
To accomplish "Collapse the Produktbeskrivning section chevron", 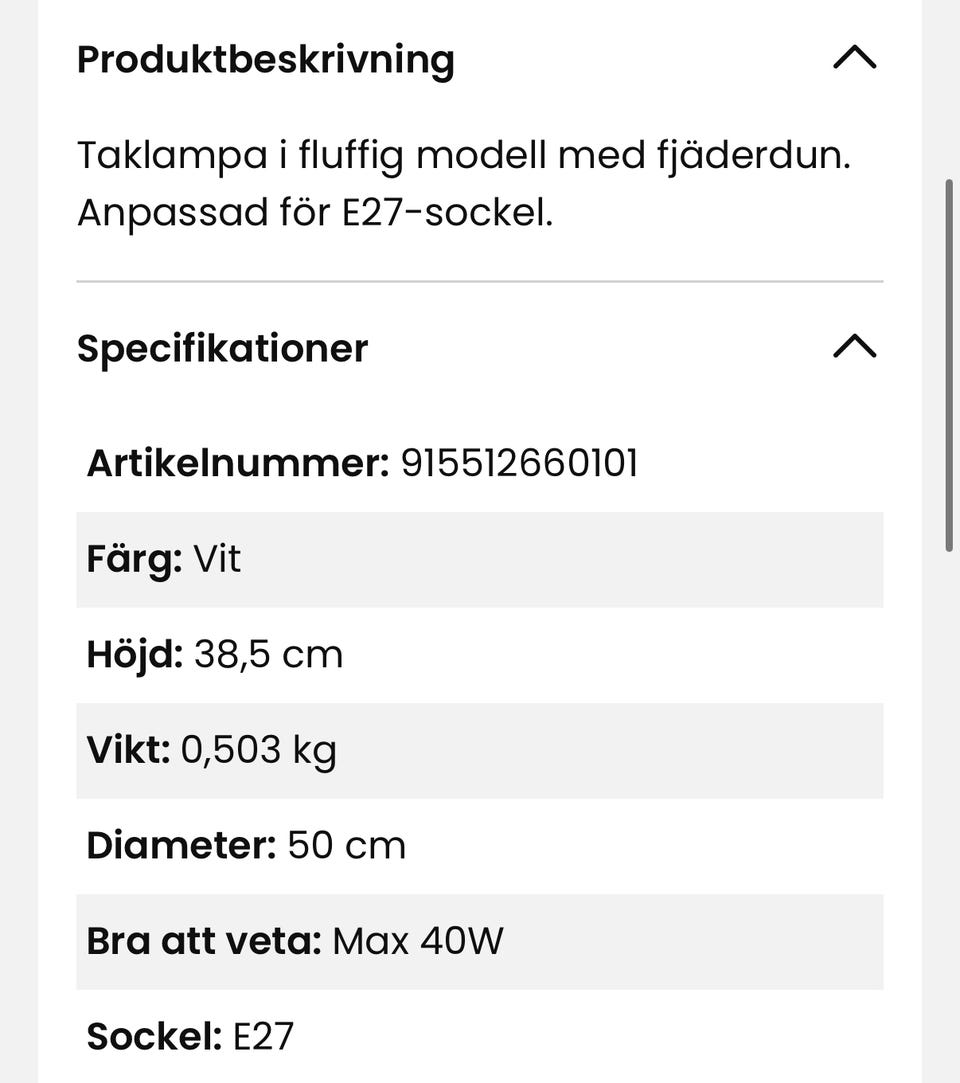I will 854,59.
